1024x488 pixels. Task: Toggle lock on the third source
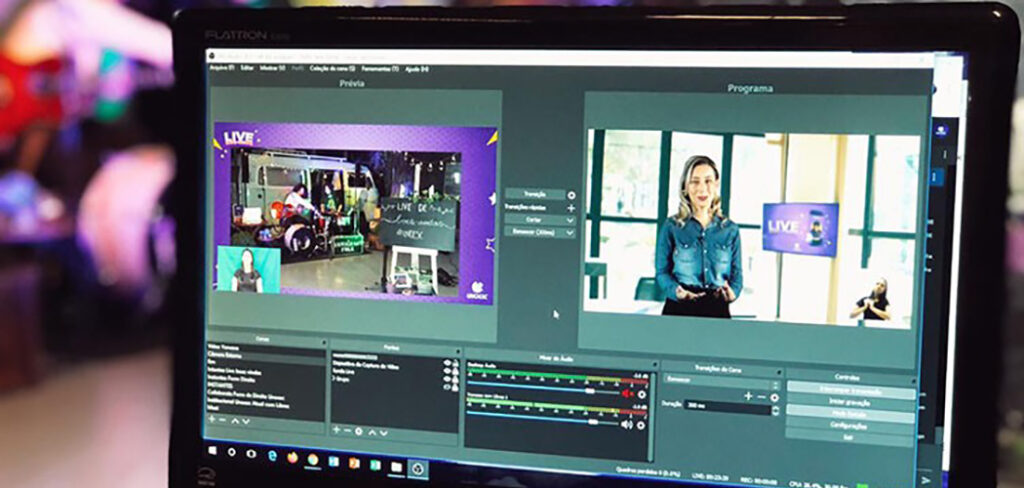tap(455, 380)
